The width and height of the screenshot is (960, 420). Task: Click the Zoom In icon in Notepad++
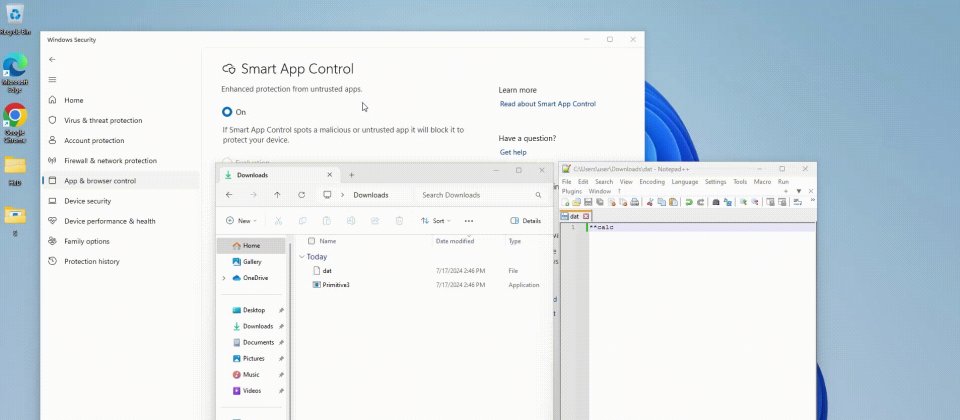(x=743, y=202)
